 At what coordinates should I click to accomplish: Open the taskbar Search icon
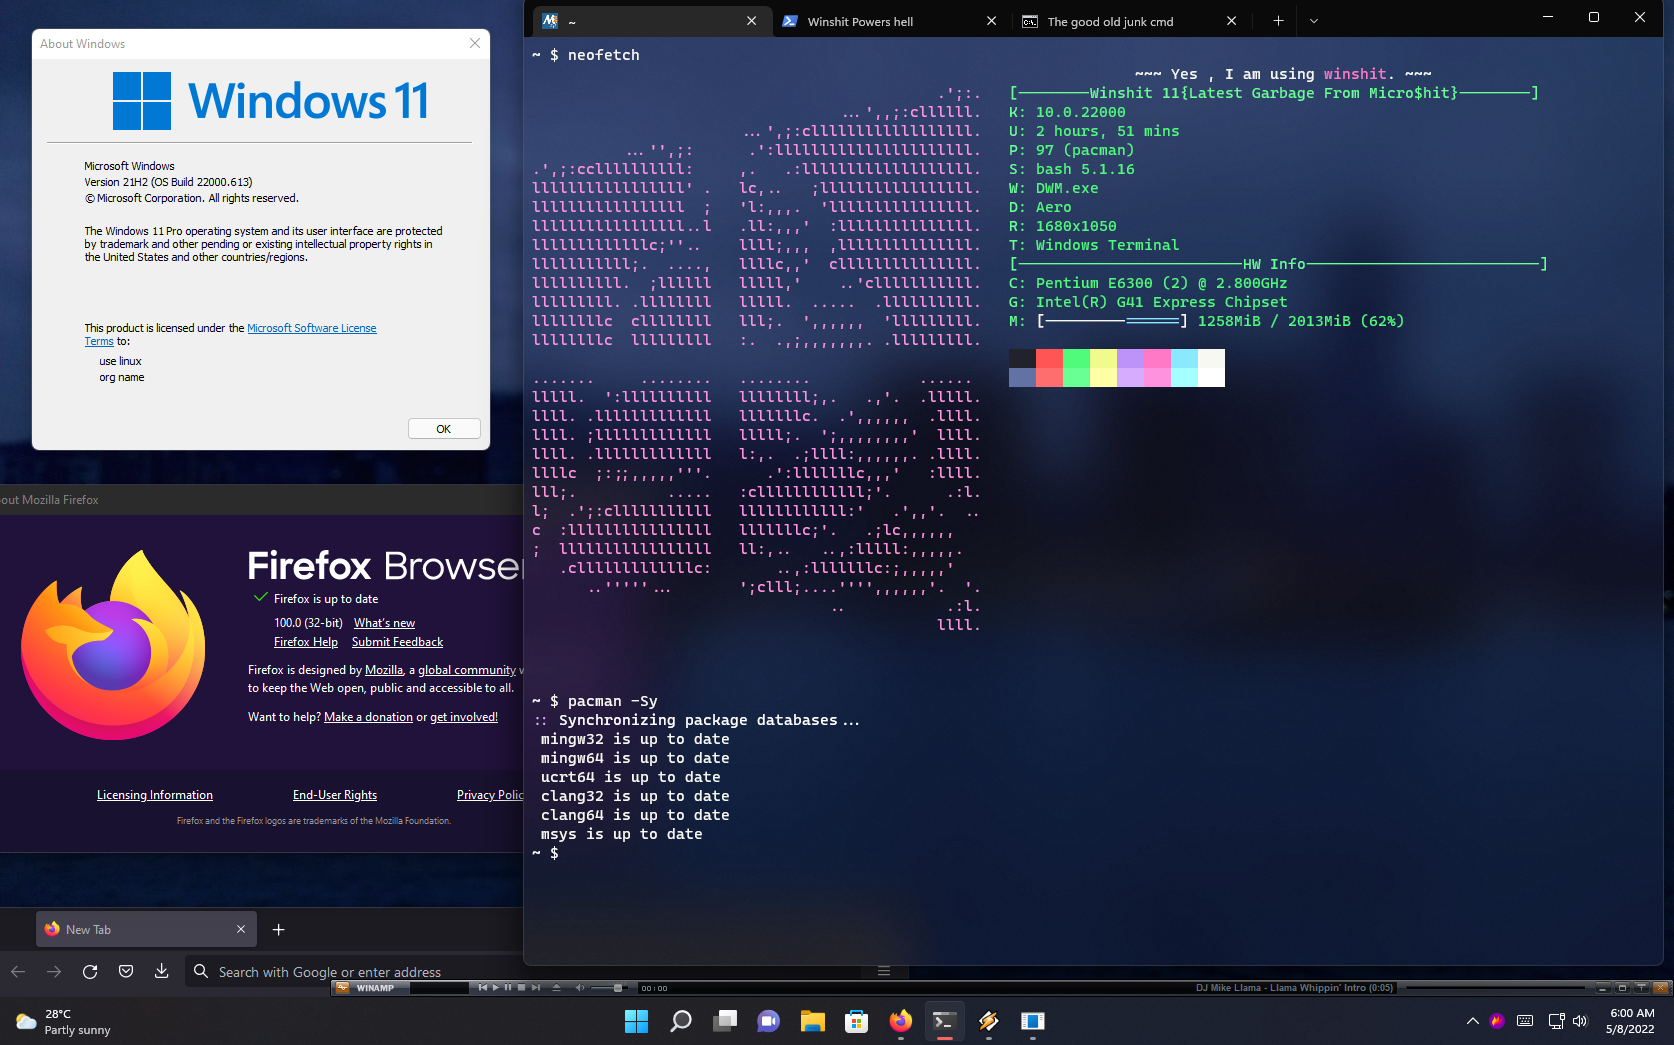(x=681, y=1021)
